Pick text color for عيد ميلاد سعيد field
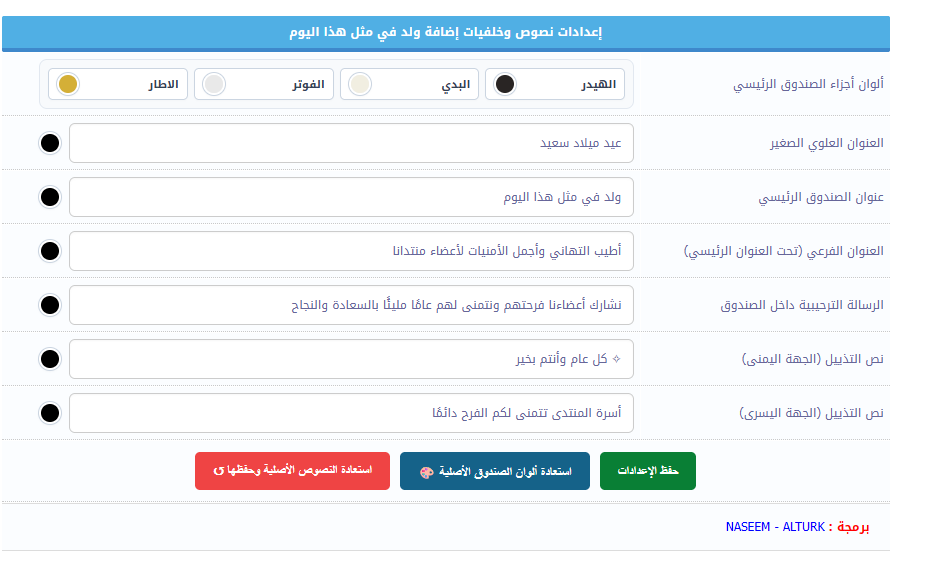 tap(50, 143)
